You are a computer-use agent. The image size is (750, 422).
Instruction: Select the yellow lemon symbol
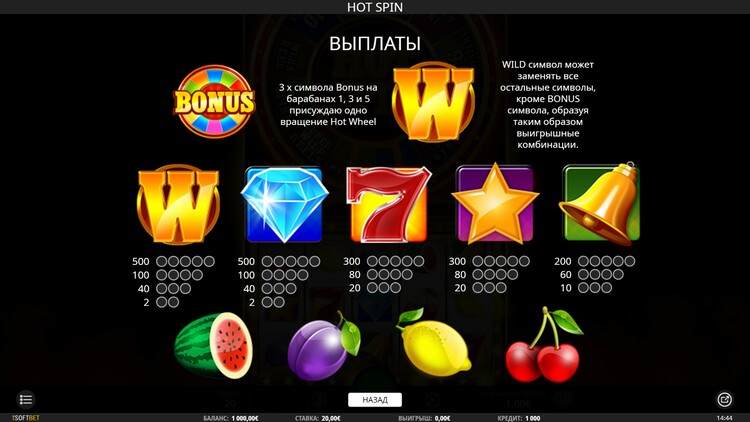[433, 344]
